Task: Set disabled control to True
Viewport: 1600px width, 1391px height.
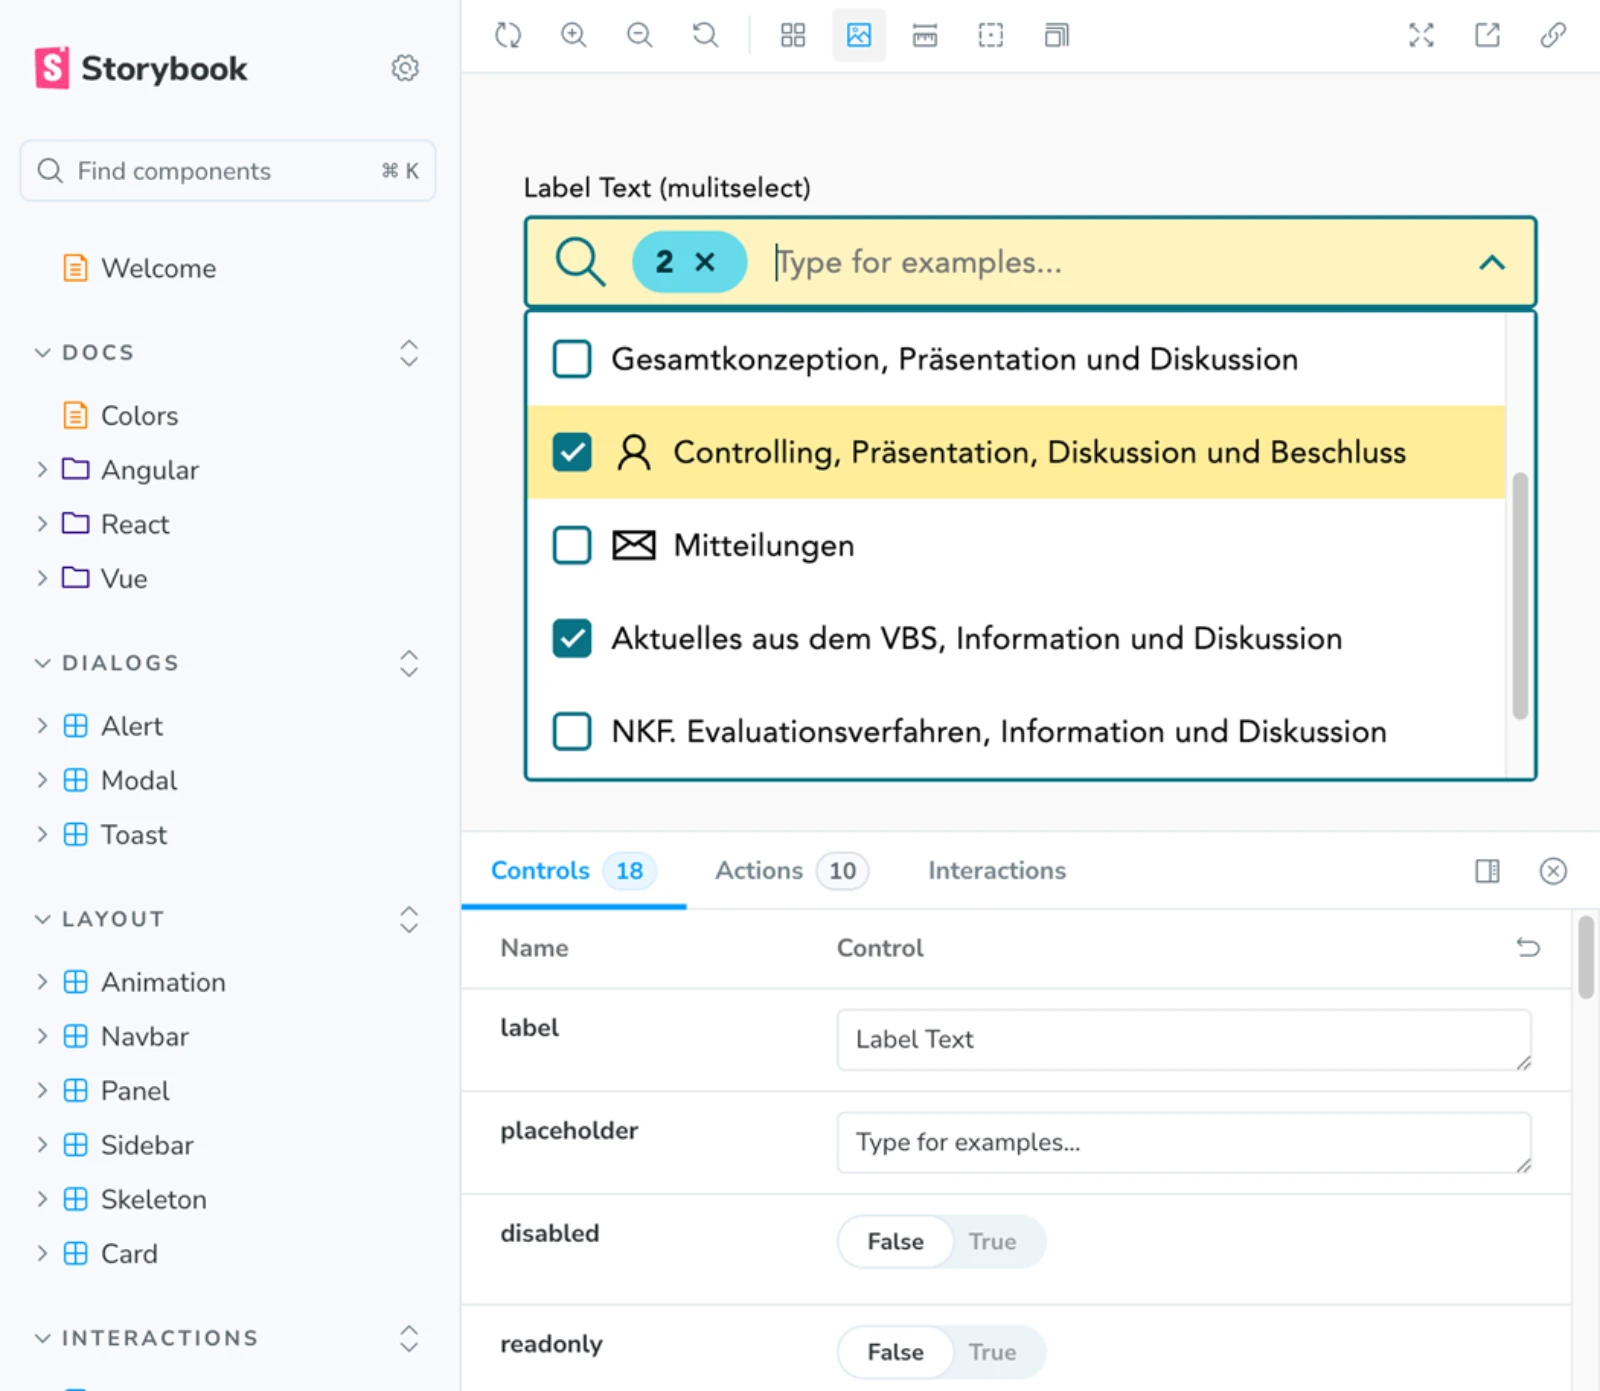Action: [x=992, y=1241]
